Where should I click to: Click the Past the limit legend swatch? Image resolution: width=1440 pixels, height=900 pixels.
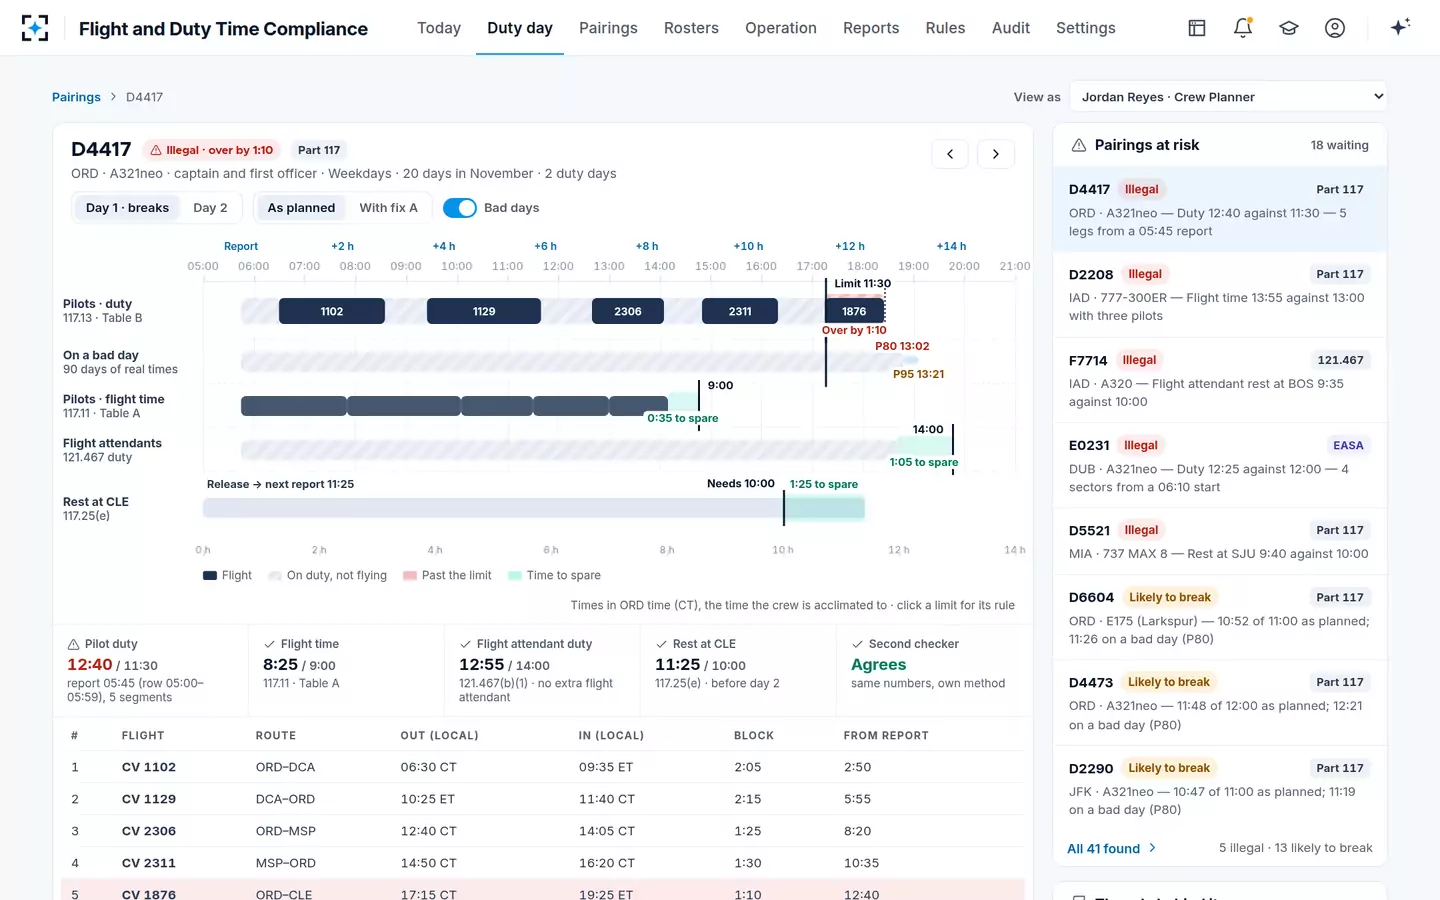pyautogui.click(x=410, y=576)
